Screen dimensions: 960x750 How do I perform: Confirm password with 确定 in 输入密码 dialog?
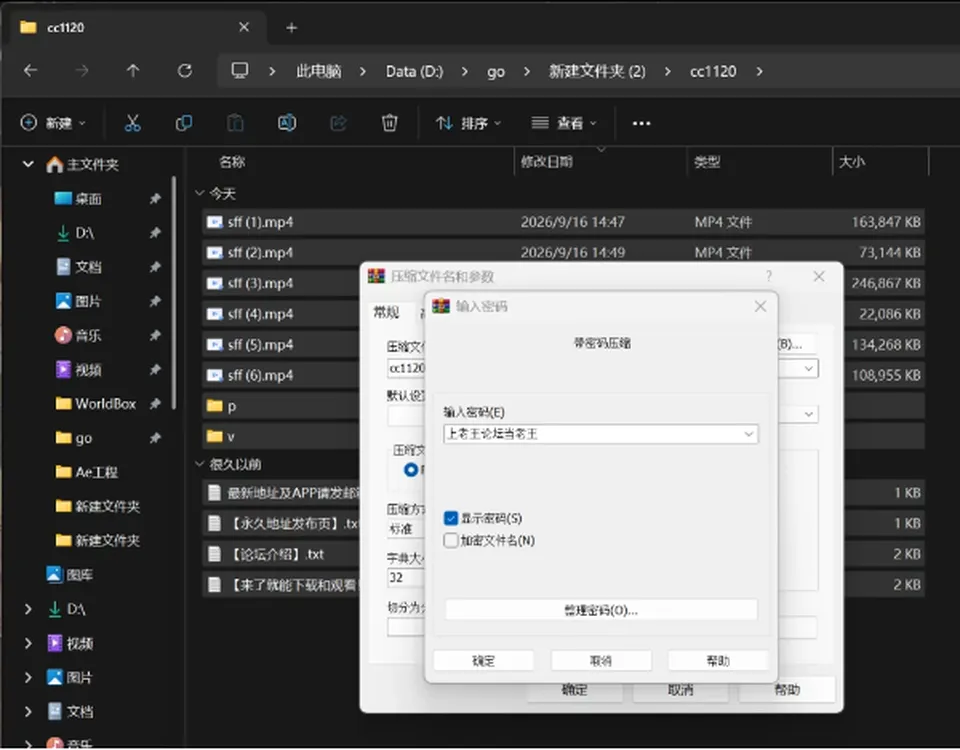pos(484,661)
